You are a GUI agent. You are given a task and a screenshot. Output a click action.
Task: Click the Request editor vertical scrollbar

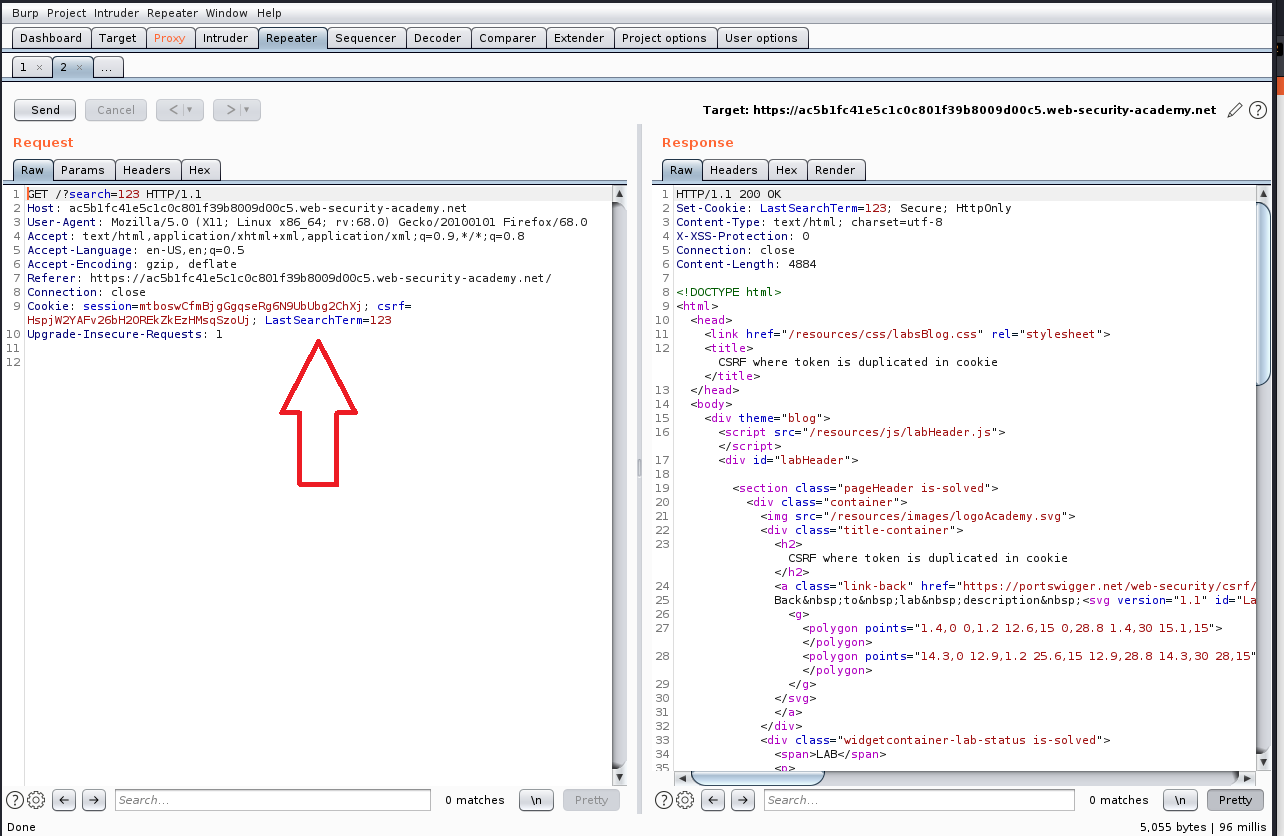(x=620, y=485)
